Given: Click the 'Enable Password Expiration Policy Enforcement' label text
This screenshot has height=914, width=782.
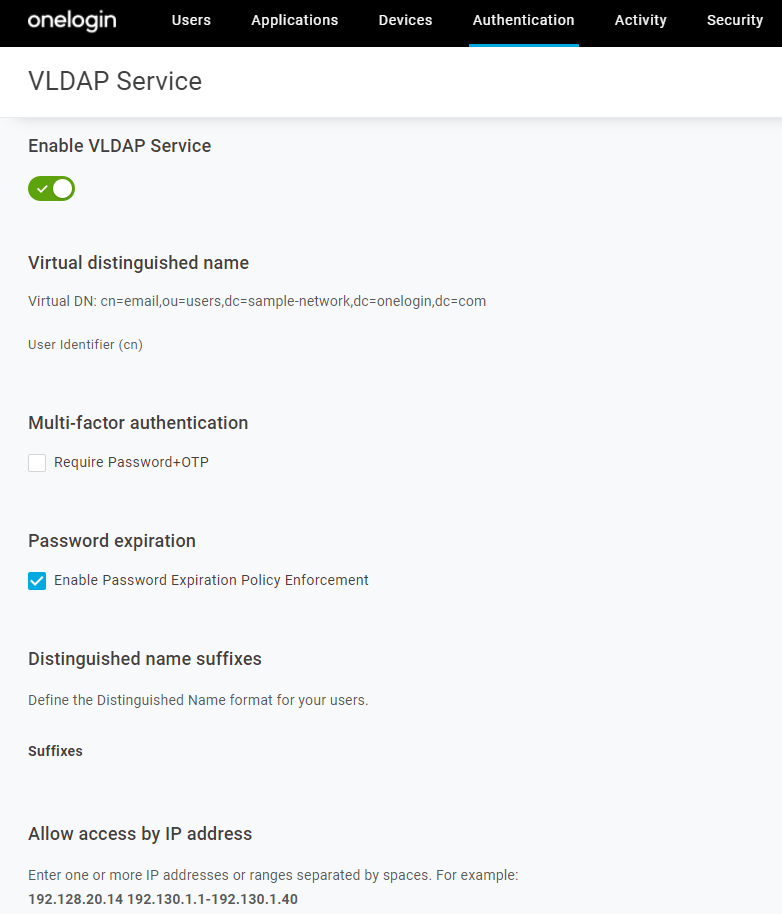Looking at the screenshot, I should [x=211, y=580].
